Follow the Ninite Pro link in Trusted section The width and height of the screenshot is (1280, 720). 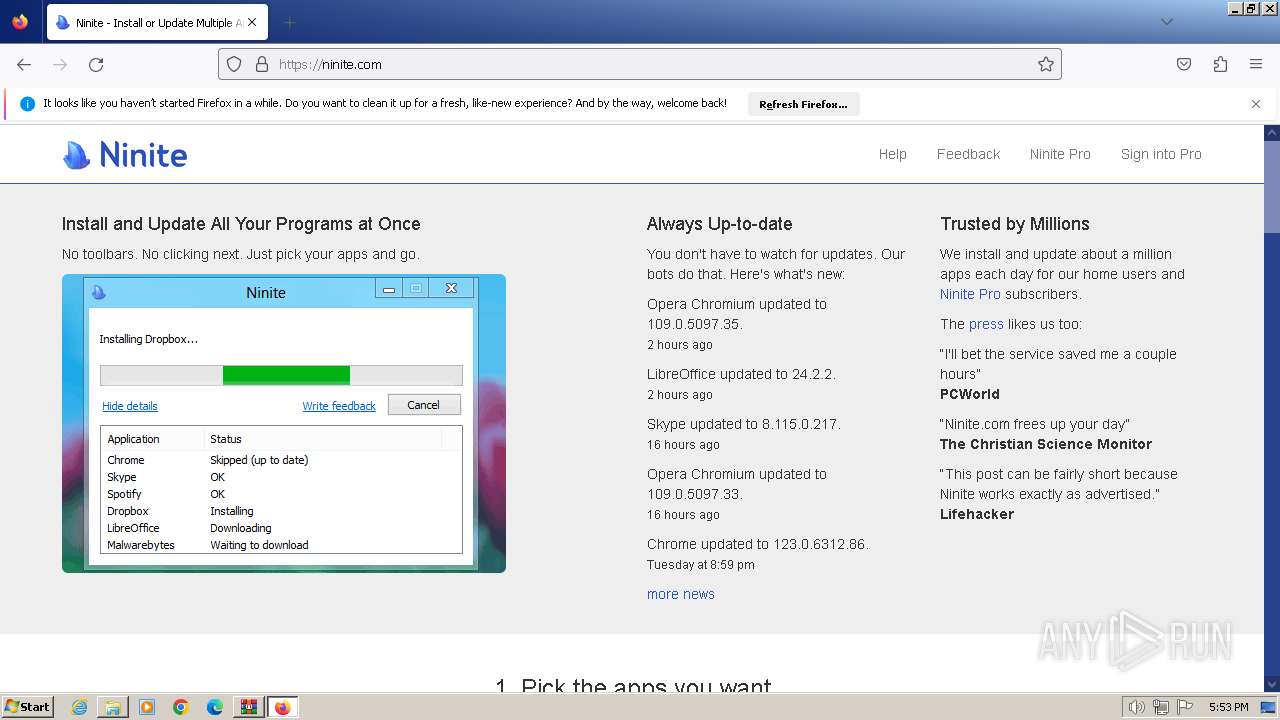pos(970,294)
